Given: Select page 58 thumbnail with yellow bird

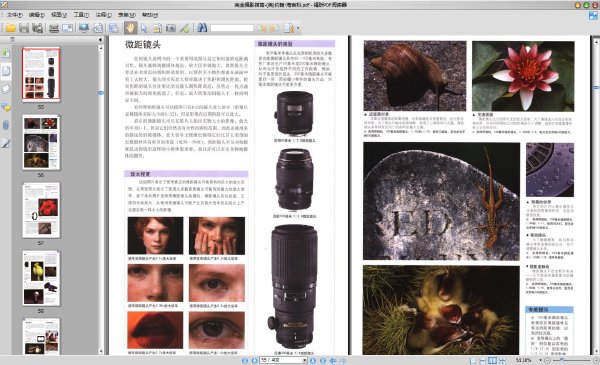Looking at the screenshot, I should (41, 278).
